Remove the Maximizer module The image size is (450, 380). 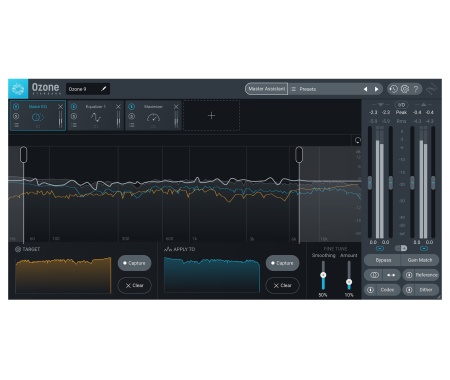coord(176,107)
